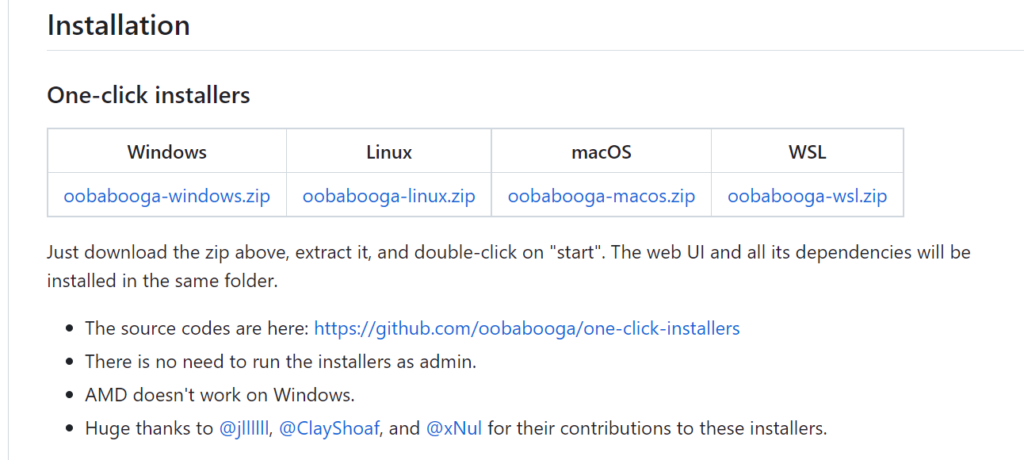Screen dimensions: 1024x460
Task: Click the Installation section heading
Action: point(118,25)
